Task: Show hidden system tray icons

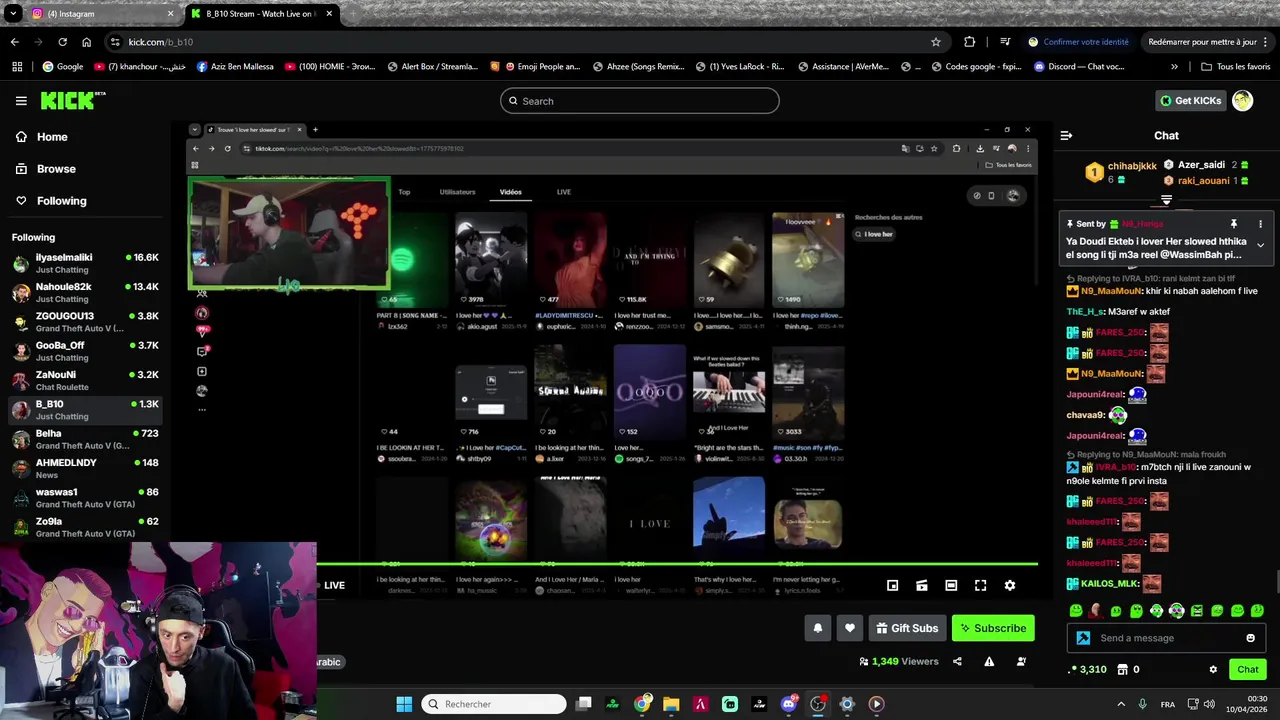Action: point(1120,704)
